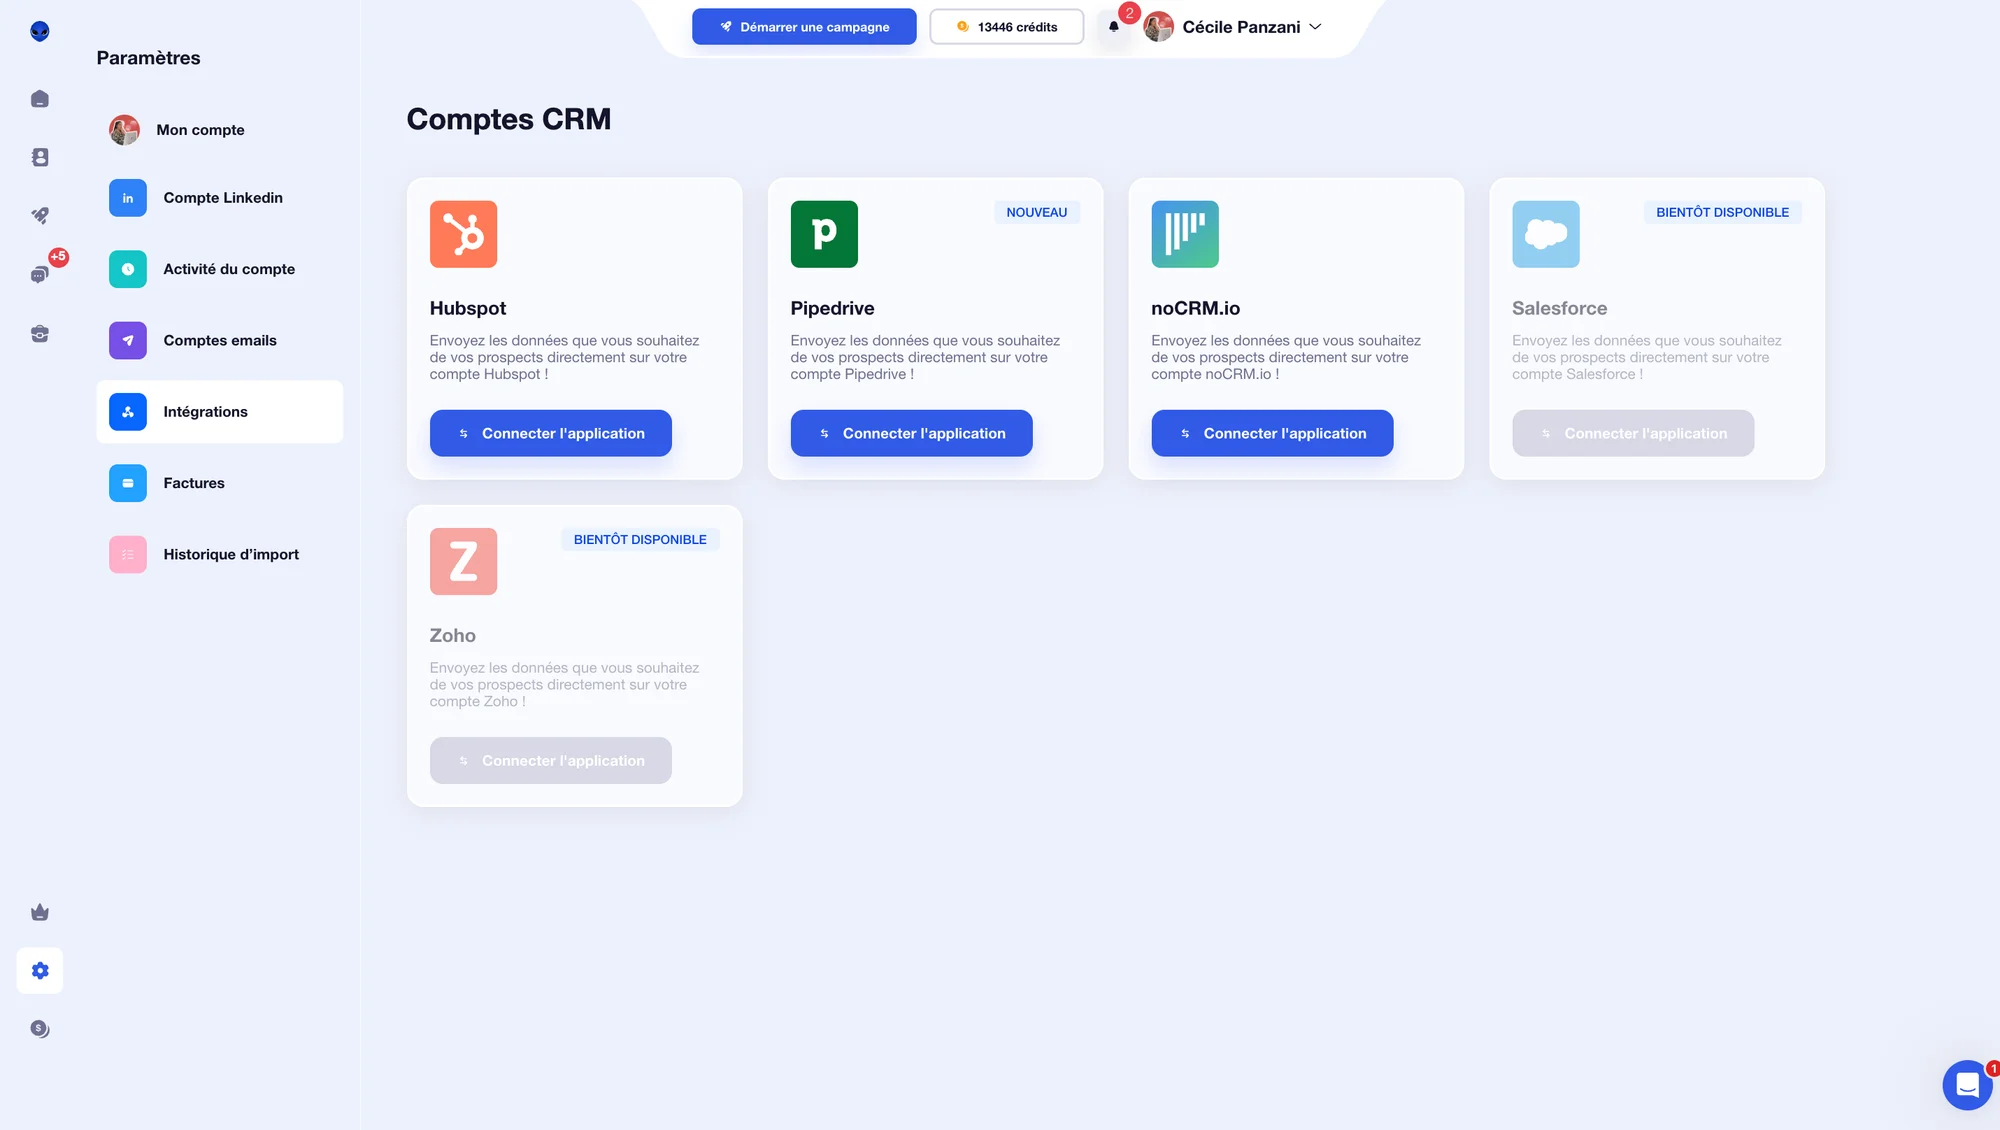Open Historique d'import
Screen dimensions: 2000x1130
220,554
